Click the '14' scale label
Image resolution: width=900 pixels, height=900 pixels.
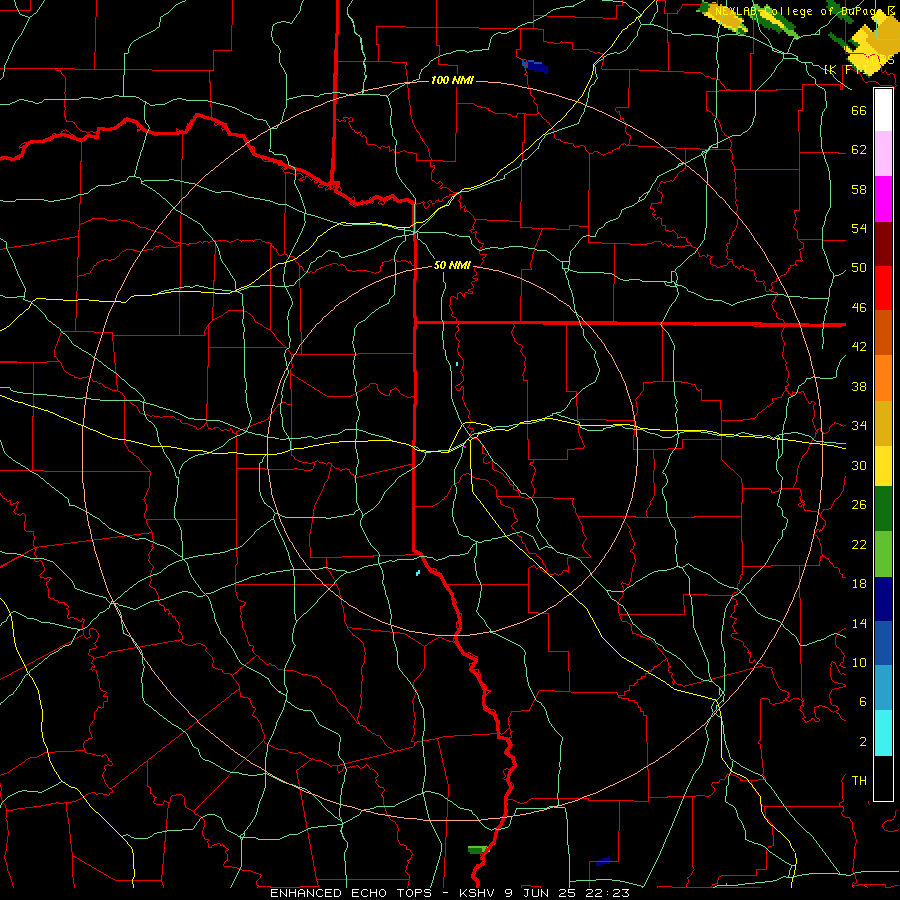coord(859,623)
